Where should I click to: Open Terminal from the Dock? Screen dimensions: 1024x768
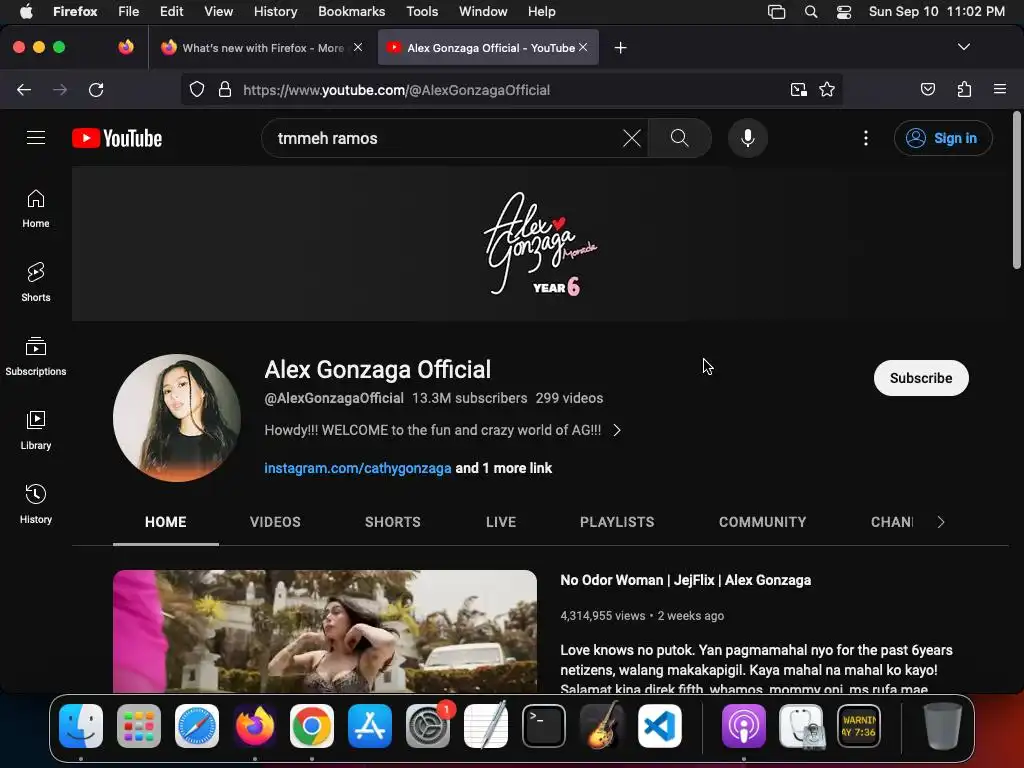543,726
